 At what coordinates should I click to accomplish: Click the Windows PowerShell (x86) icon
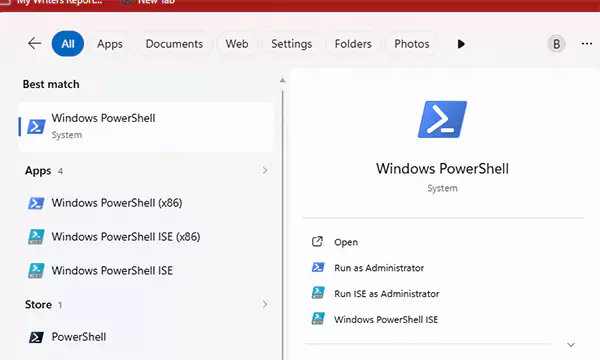[x=36, y=203]
